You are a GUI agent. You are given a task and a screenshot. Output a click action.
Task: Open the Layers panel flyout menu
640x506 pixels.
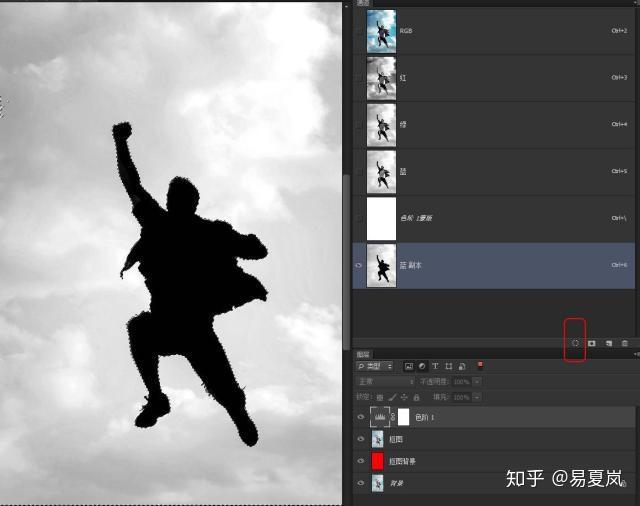click(637, 354)
